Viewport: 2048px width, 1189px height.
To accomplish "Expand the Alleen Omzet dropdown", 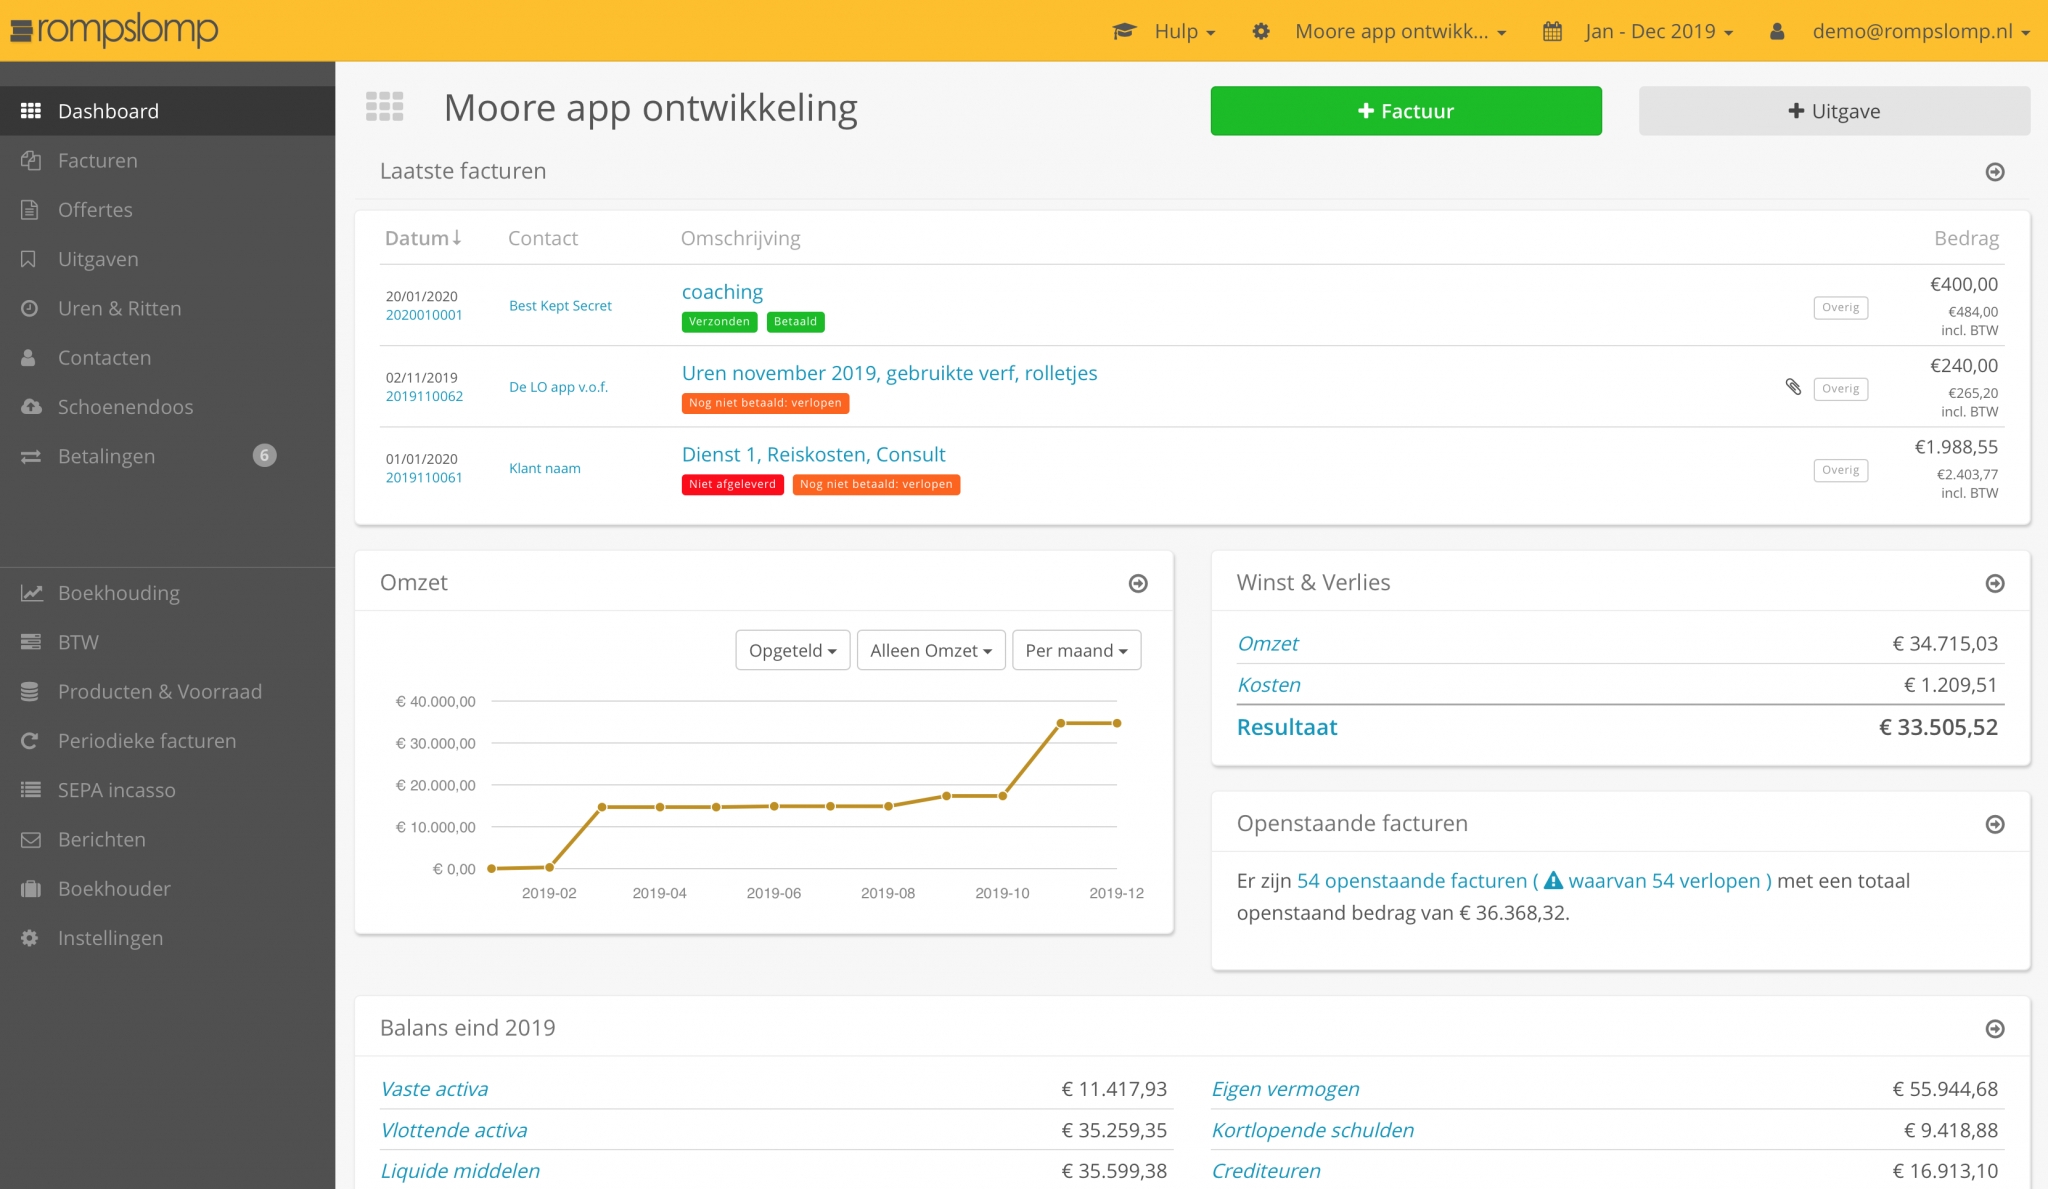I will tap(930, 650).
